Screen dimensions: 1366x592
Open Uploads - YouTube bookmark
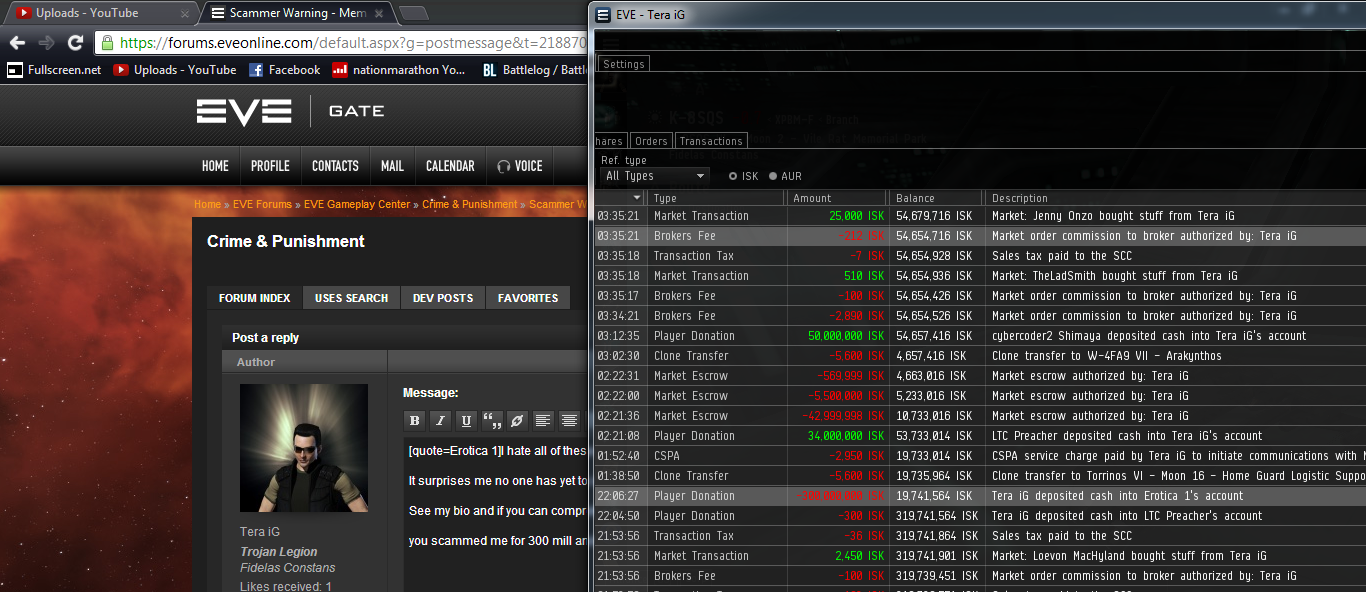tap(175, 70)
